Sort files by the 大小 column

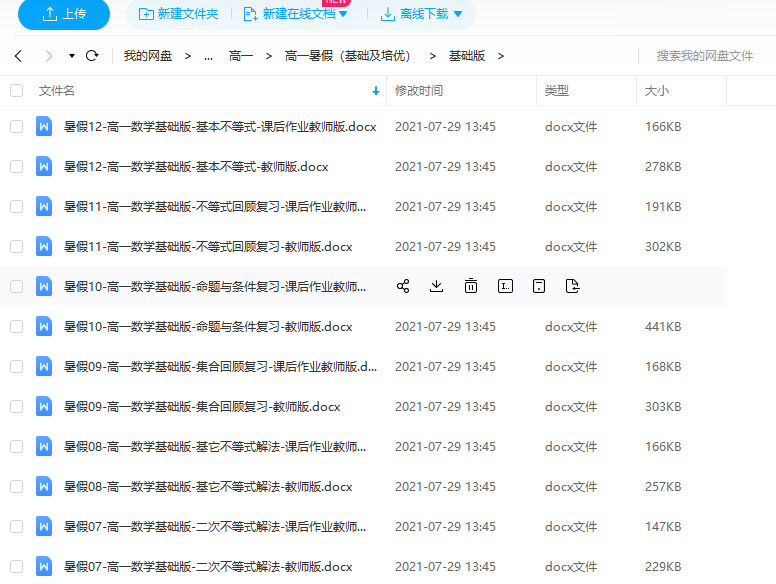pos(657,91)
